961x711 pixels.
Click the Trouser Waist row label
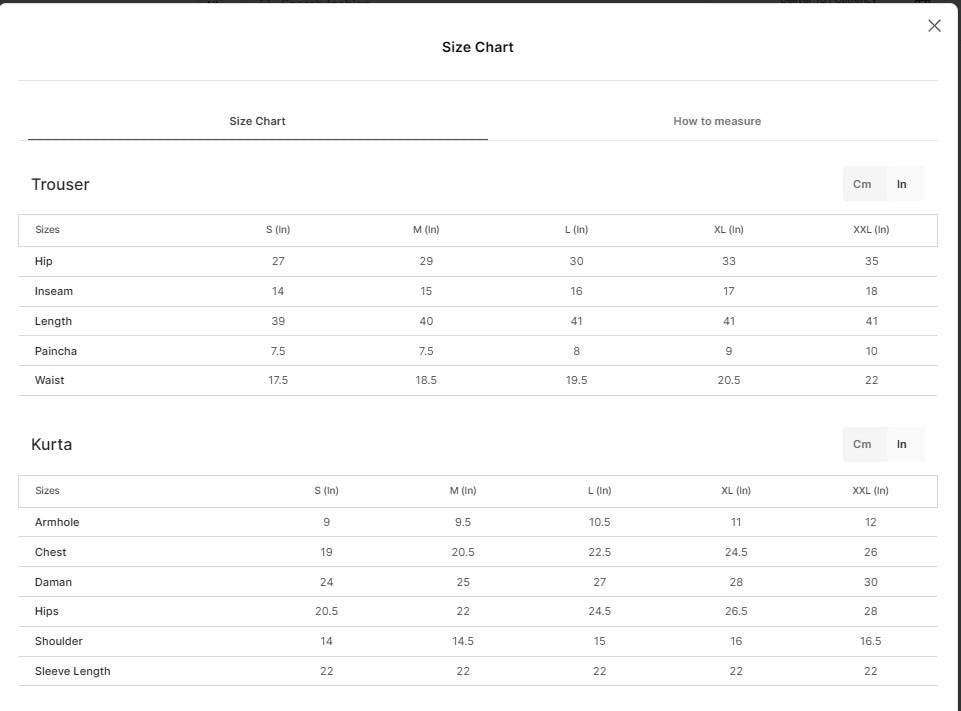50,380
